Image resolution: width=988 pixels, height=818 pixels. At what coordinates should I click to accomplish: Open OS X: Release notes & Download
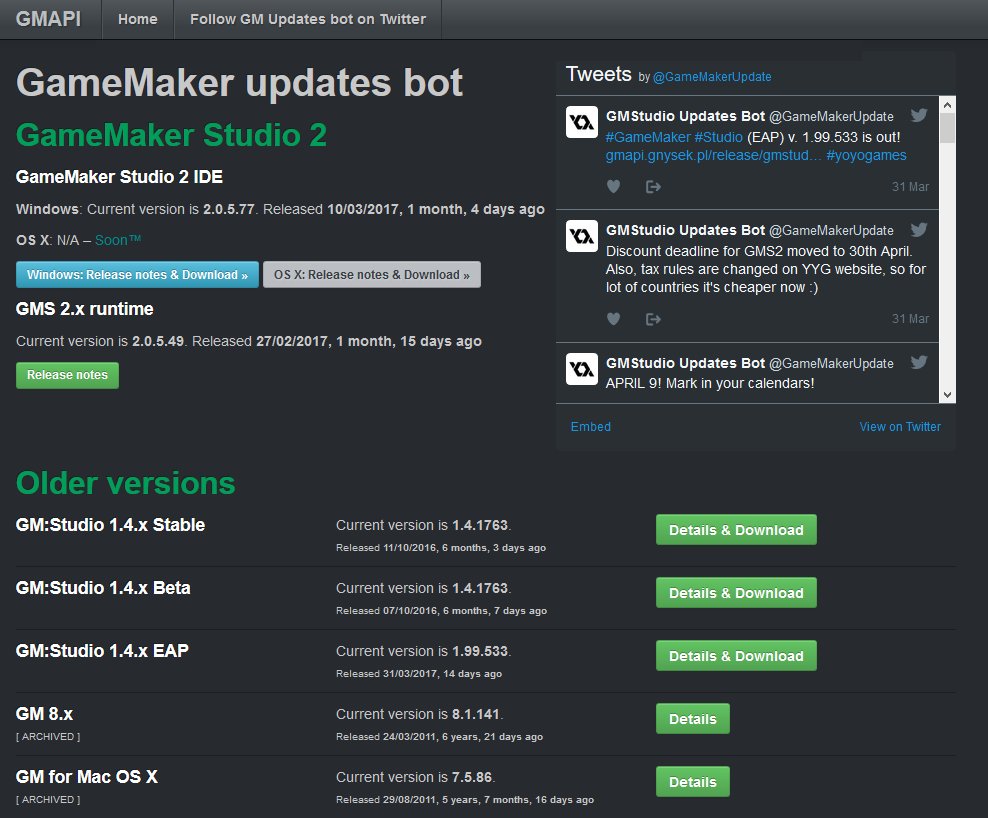coord(372,275)
